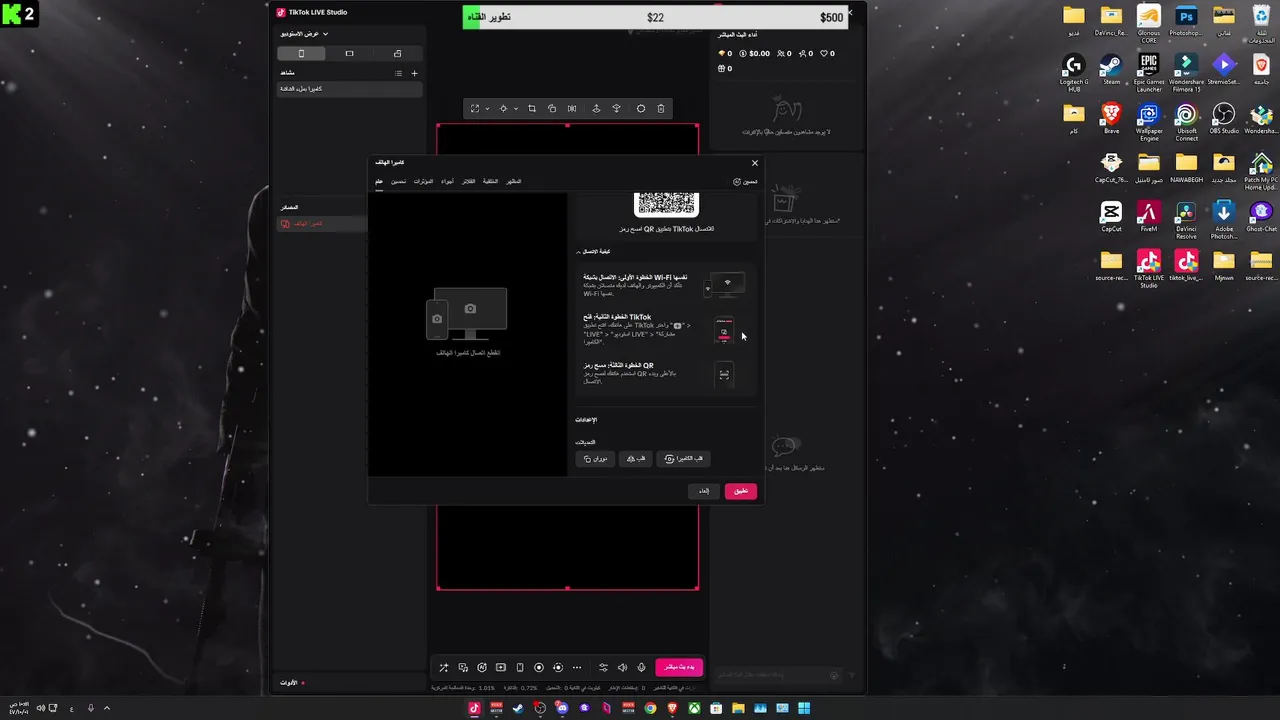Click the Windows Start button in the taskbar

pyautogui.click(x=804, y=708)
